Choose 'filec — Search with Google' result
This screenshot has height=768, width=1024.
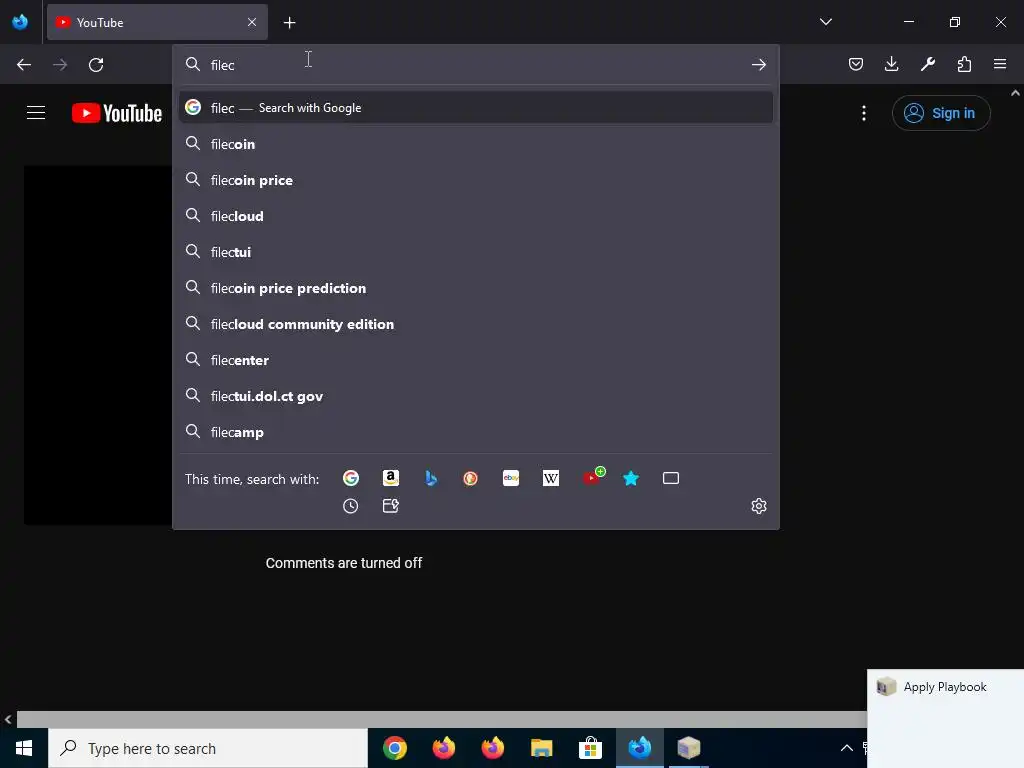coord(475,108)
